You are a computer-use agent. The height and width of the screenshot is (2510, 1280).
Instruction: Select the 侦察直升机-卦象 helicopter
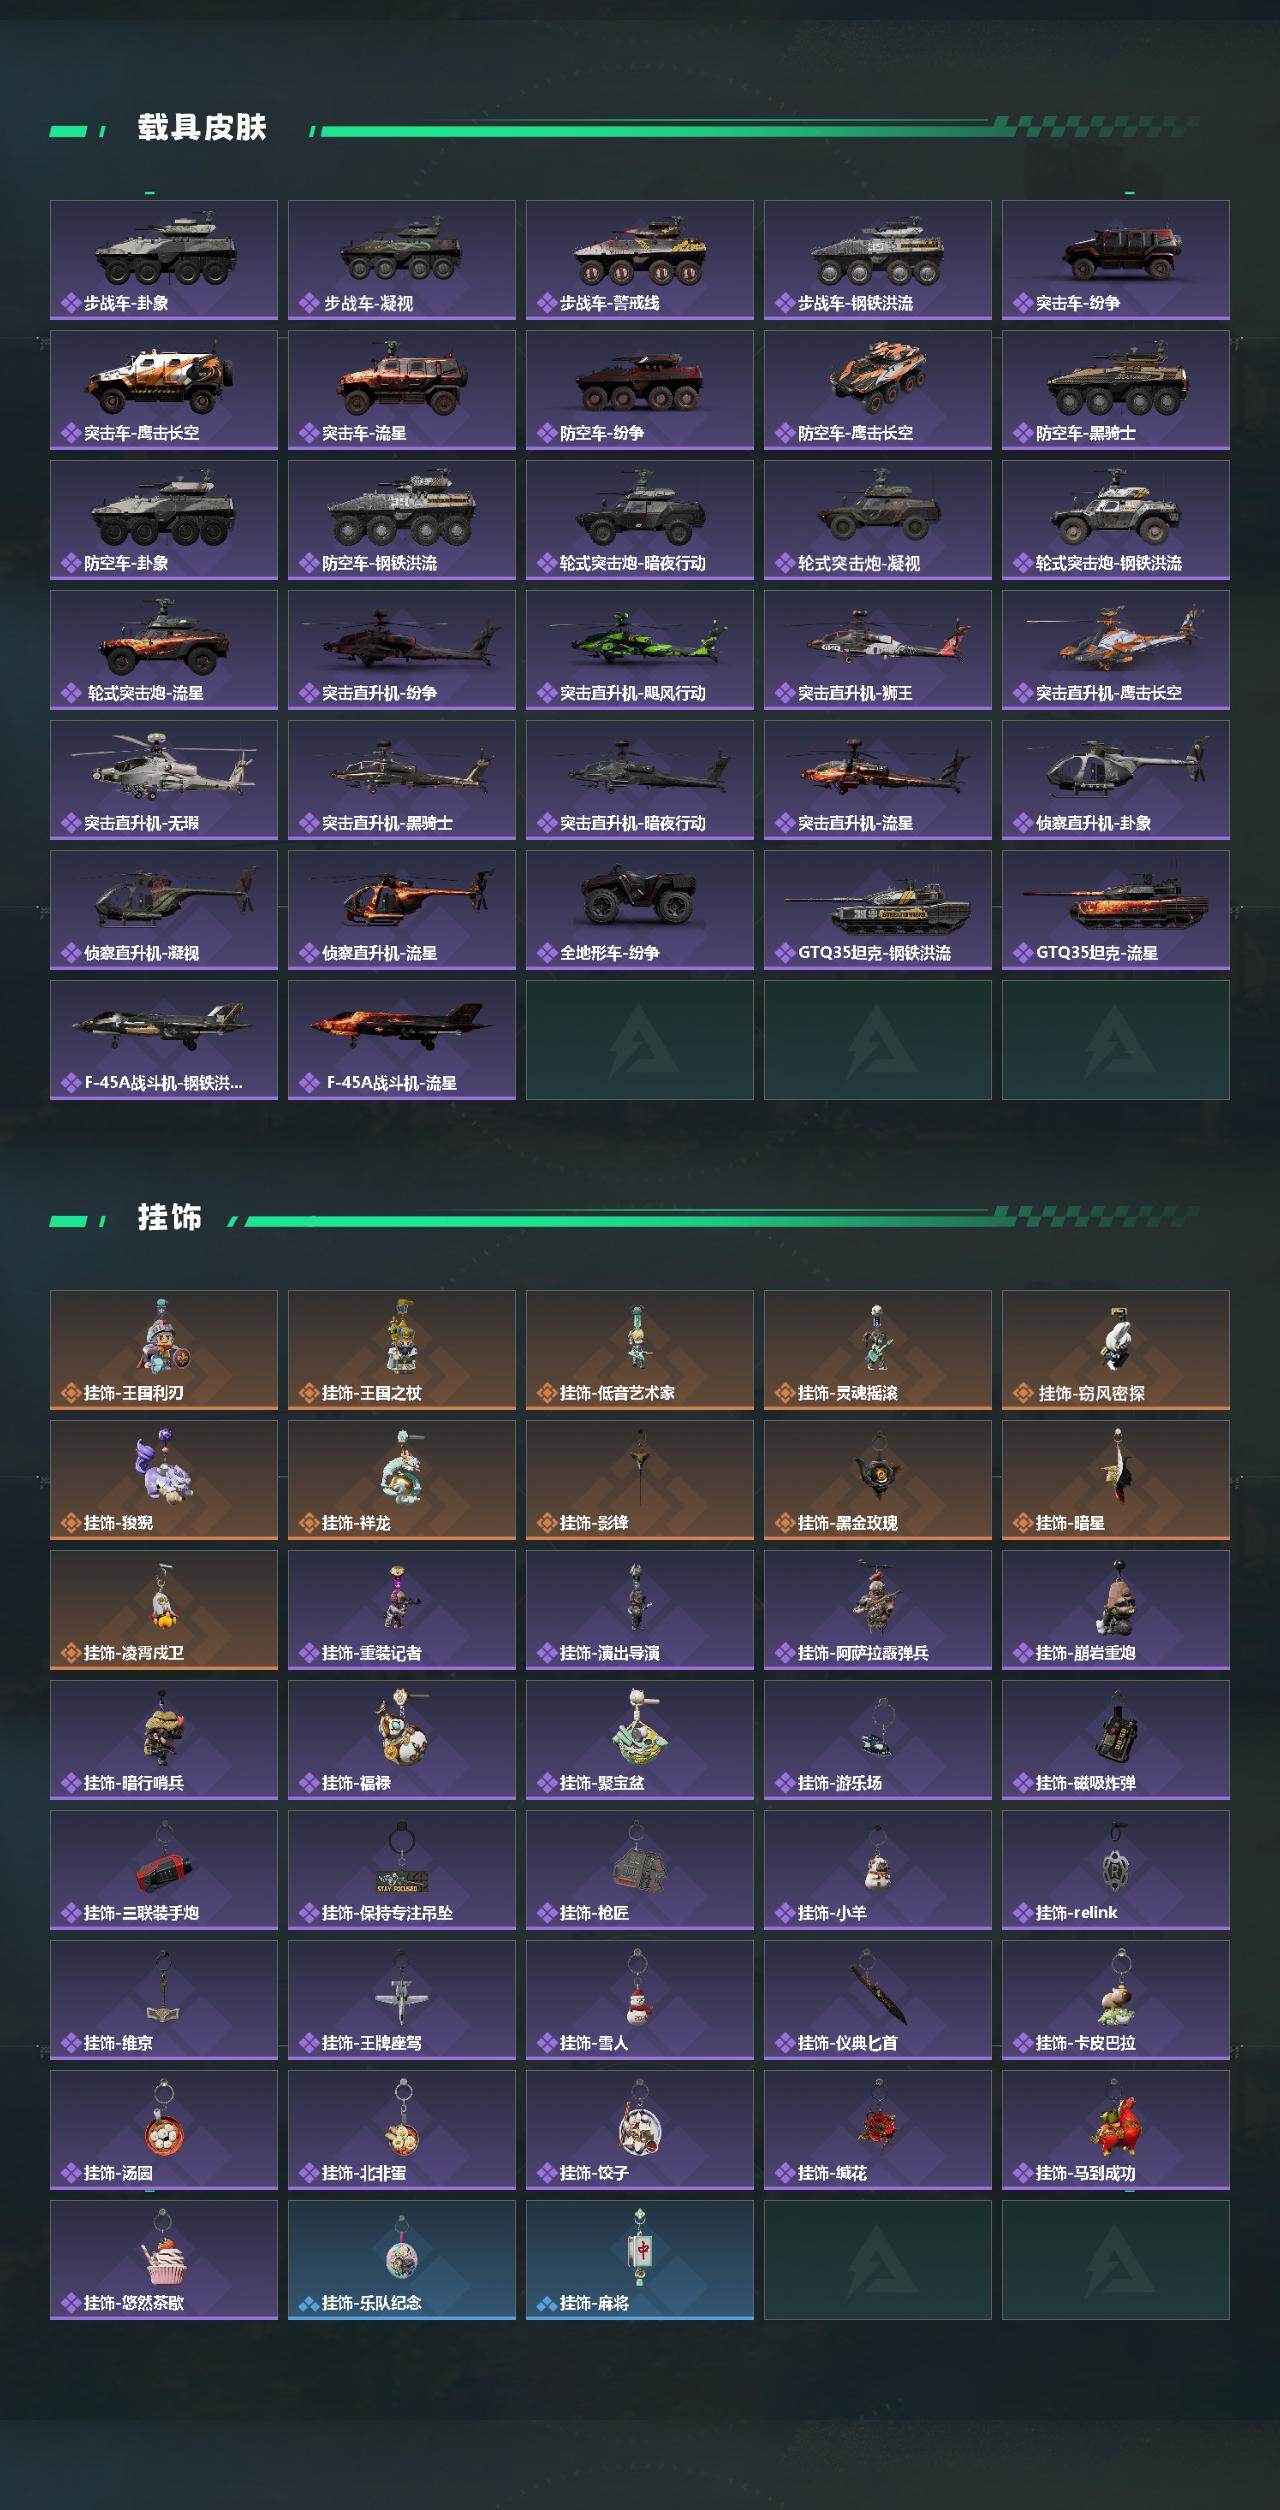point(1116,780)
